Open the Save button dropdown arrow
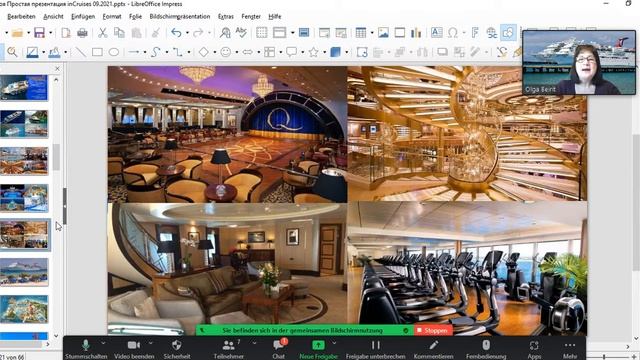 coord(51,33)
